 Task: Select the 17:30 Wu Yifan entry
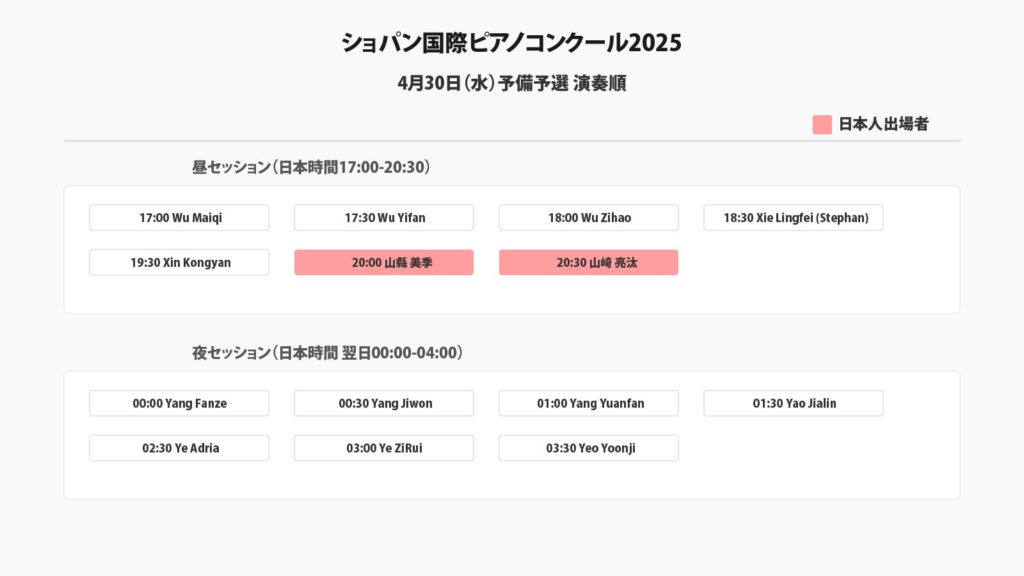[x=384, y=218]
